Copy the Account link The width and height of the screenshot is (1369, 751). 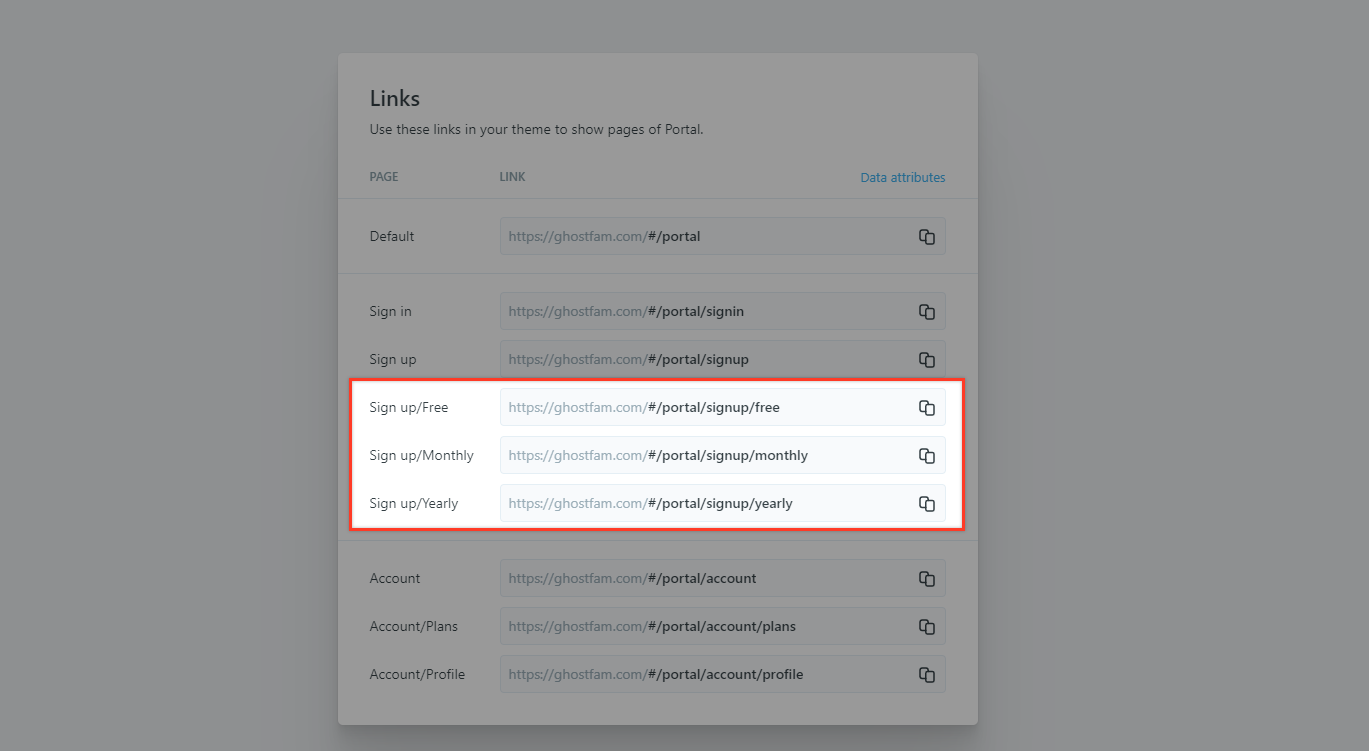(927, 579)
